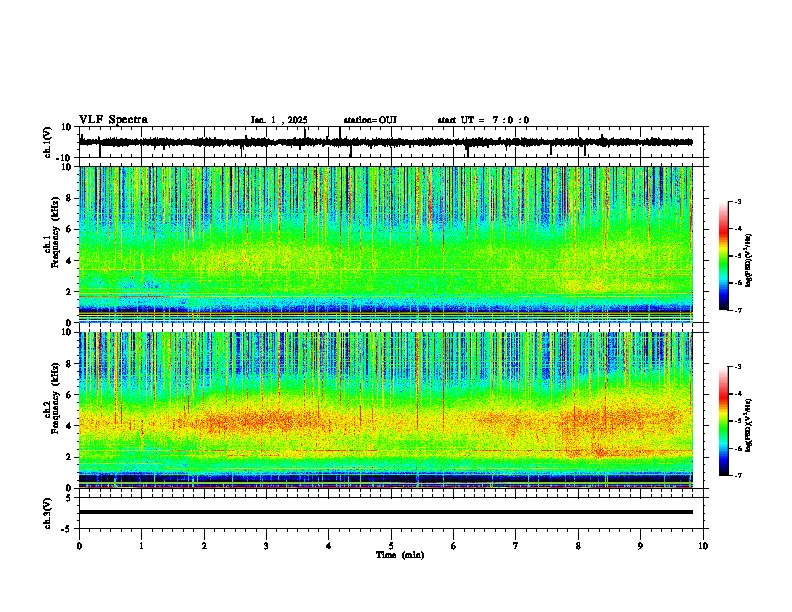Image resolution: width=792 pixels, height=612 pixels.
Task: Click the 'start UT = 7:0:0' label
Action: pyautogui.click(x=483, y=120)
